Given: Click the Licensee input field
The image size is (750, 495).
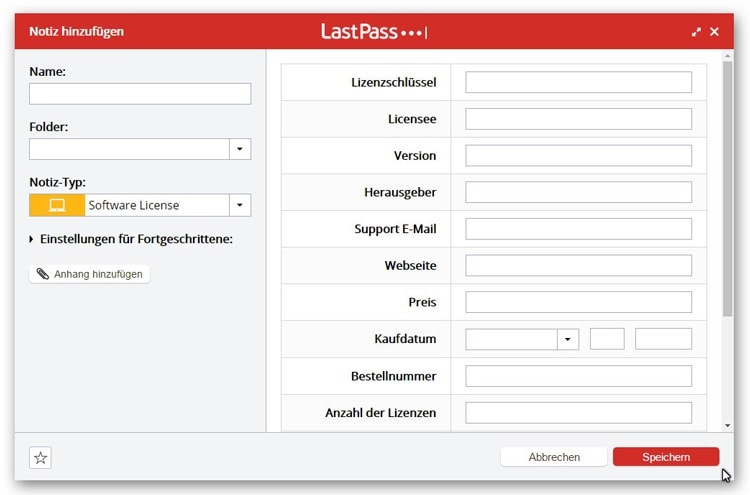Looking at the screenshot, I should pyautogui.click(x=578, y=119).
